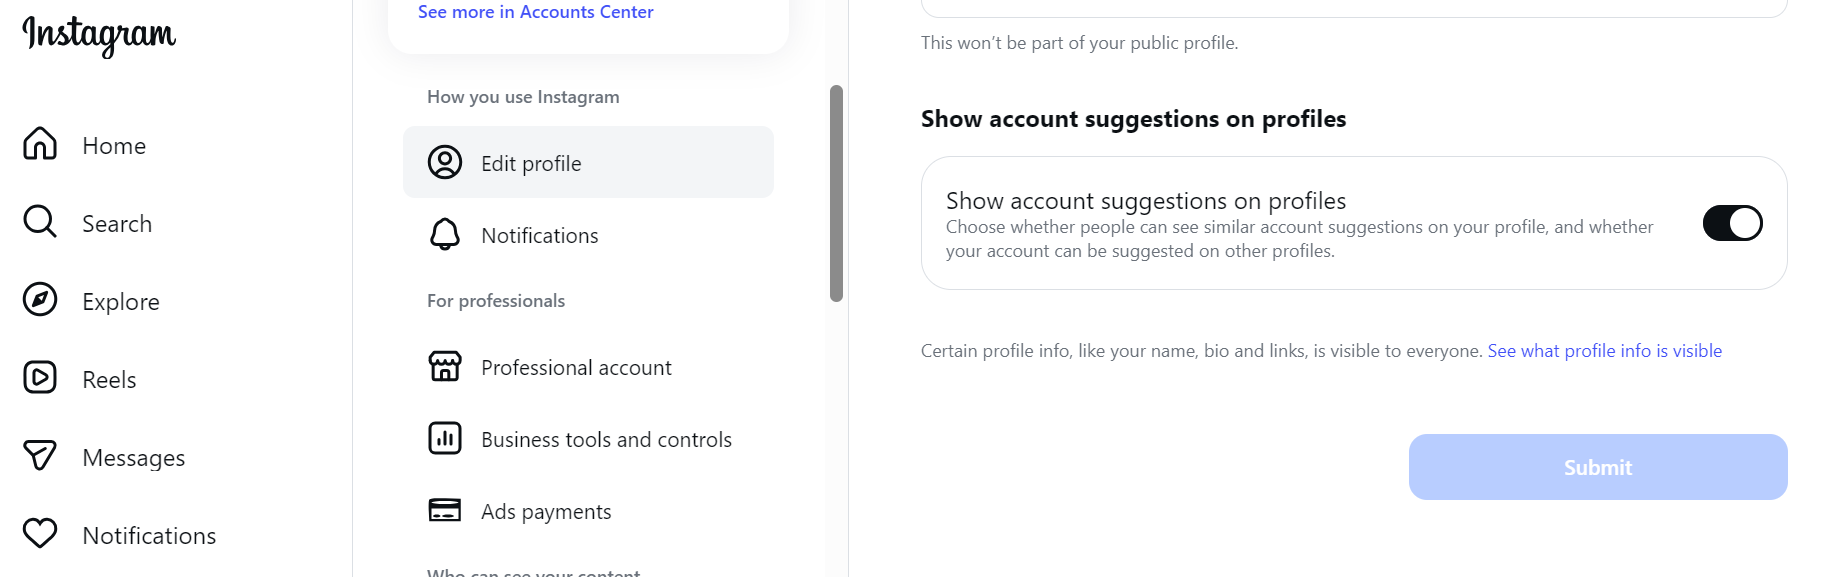Click the Professional account storefront icon
The width and height of the screenshot is (1835, 577).
[446, 366]
